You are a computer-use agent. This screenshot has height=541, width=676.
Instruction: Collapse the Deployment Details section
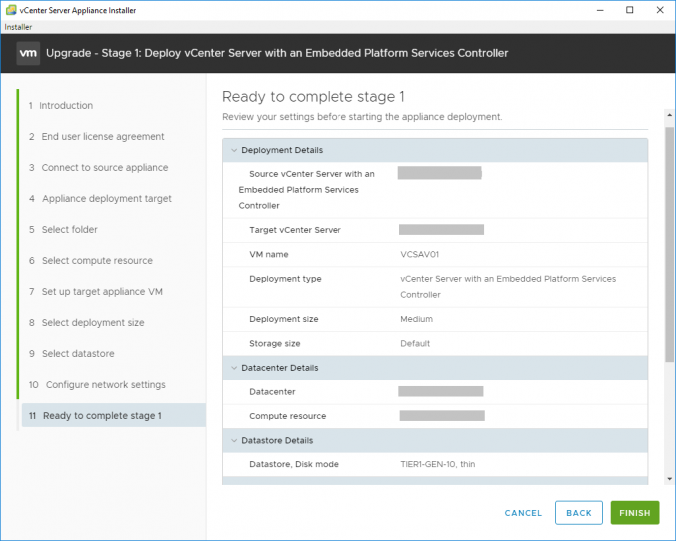coord(234,150)
